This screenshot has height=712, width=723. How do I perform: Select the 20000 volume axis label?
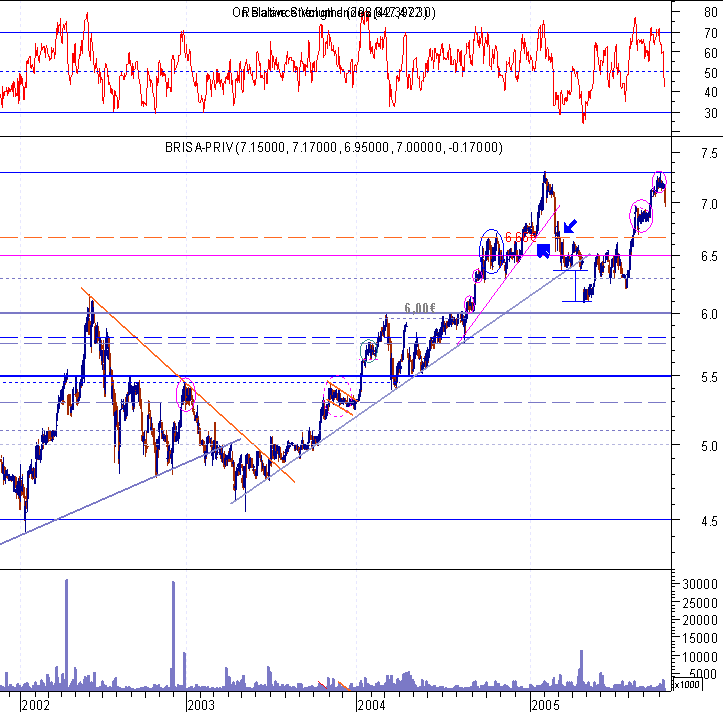click(x=700, y=620)
